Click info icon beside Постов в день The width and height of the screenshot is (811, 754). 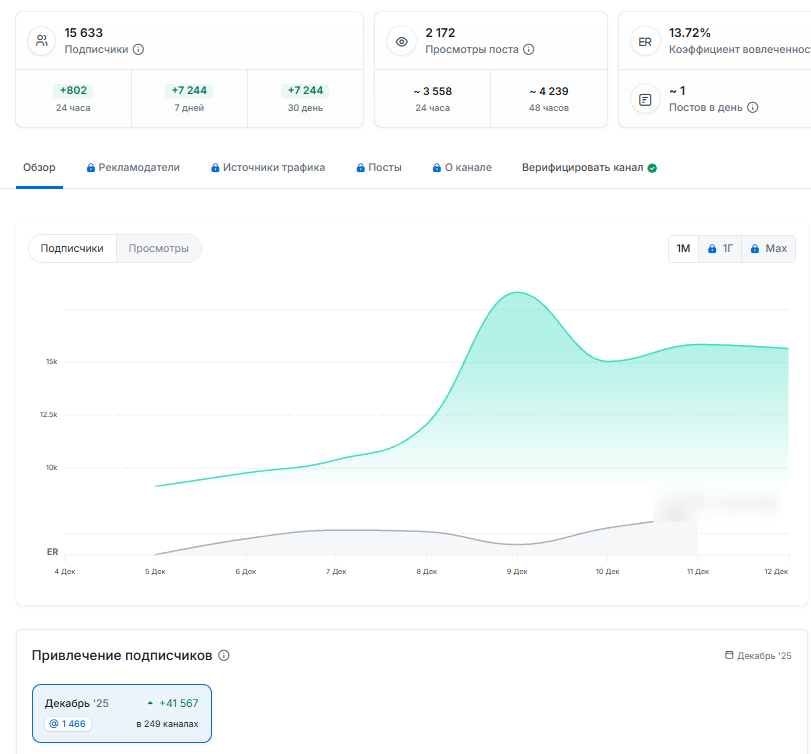tap(753, 107)
